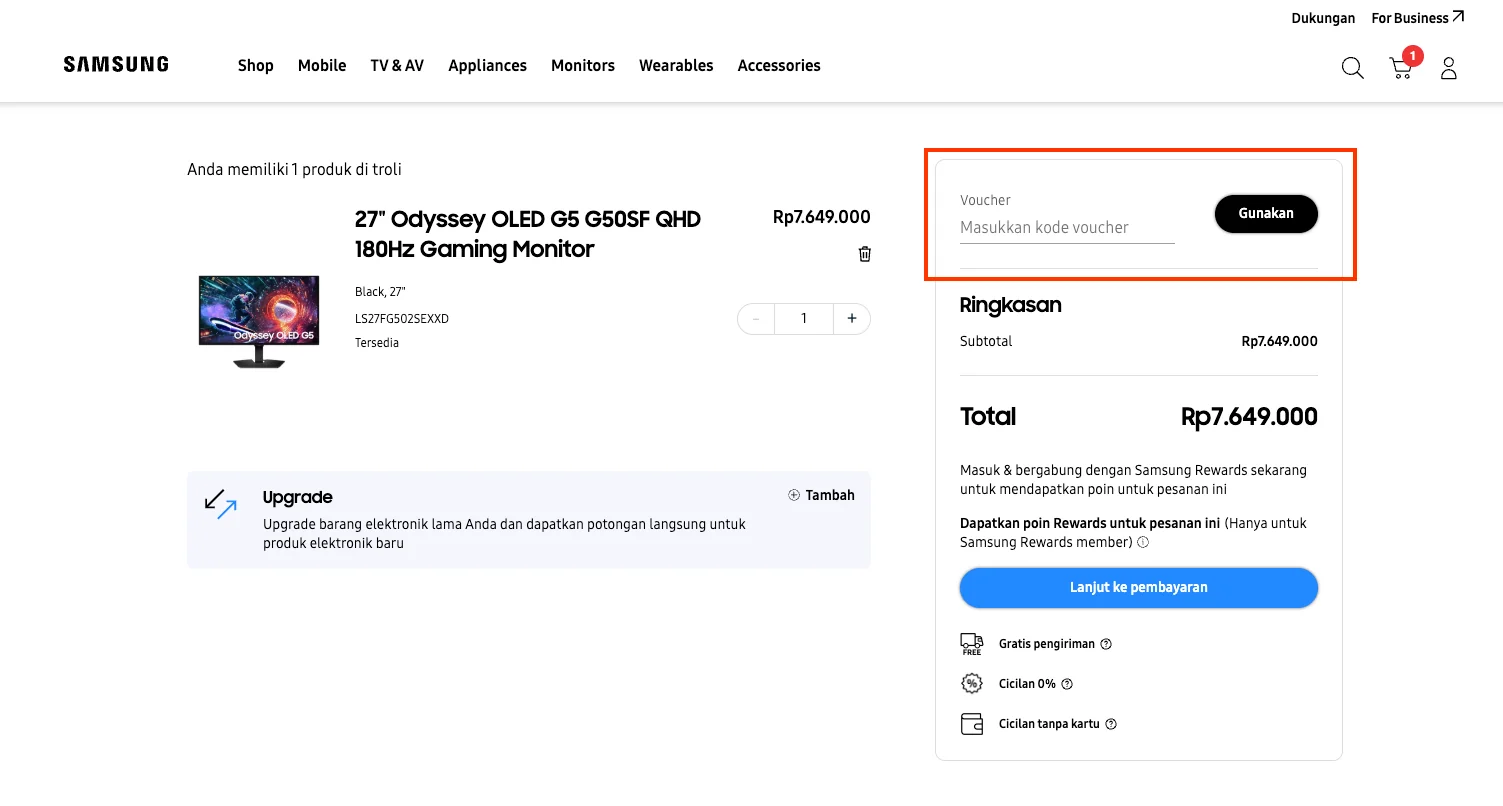Click the percent installment badge icon
The height and width of the screenshot is (806, 1503).
pos(971,684)
